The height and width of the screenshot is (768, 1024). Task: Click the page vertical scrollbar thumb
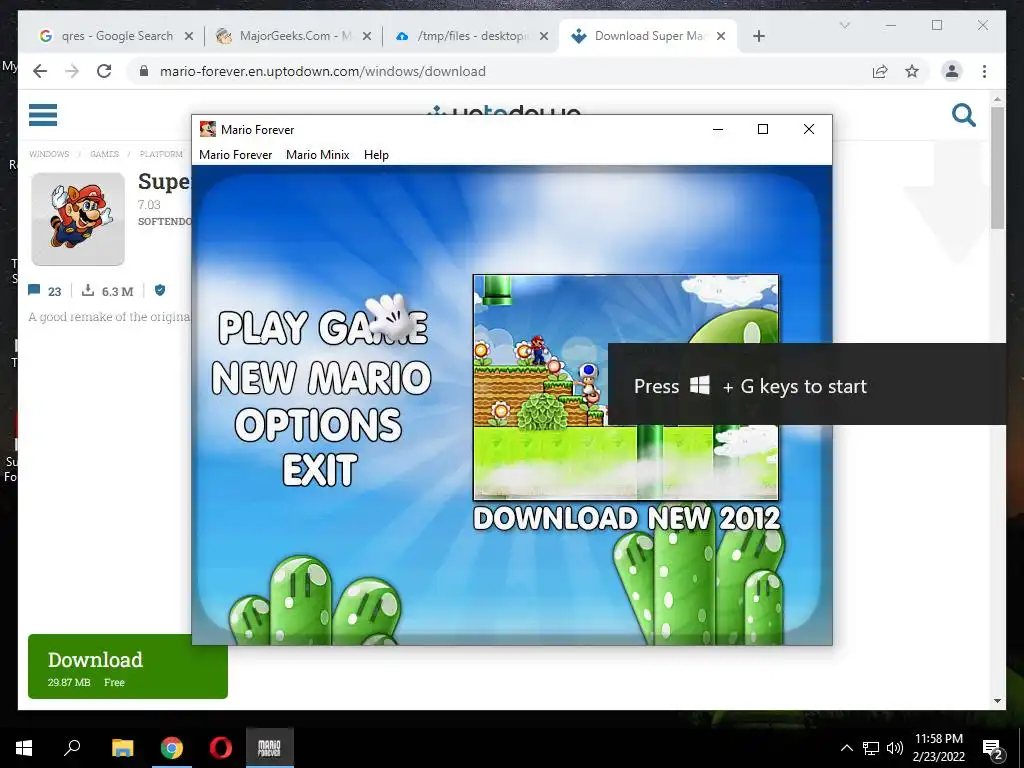click(997, 167)
